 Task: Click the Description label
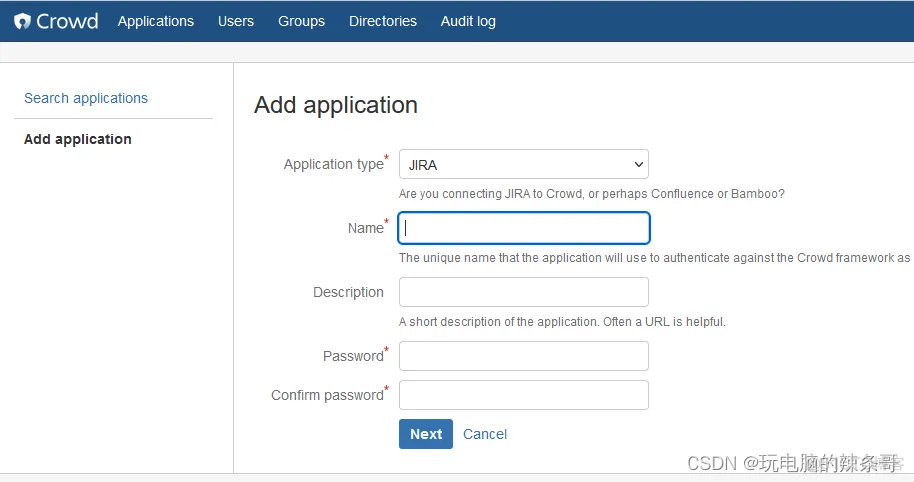click(348, 292)
